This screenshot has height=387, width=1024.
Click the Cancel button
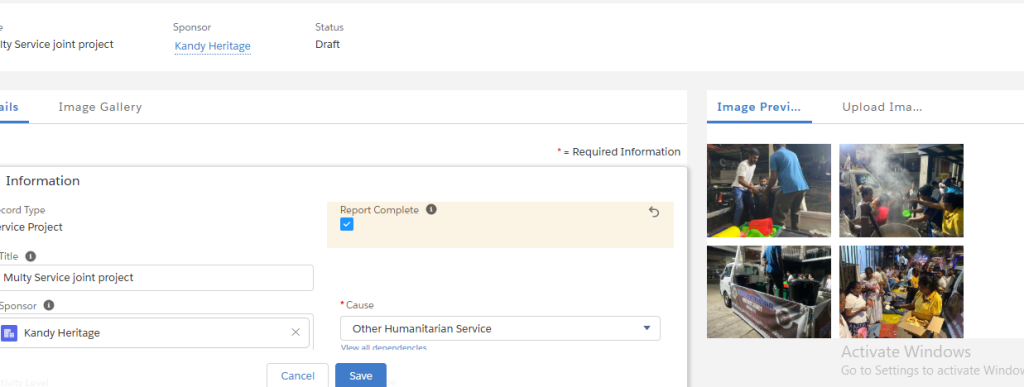point(297,376)
